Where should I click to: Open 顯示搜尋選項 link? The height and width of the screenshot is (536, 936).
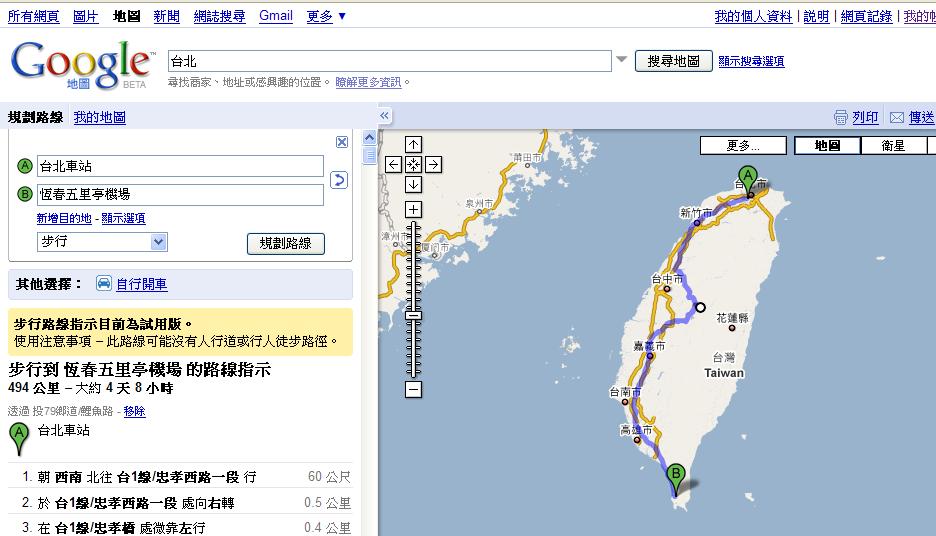click(x=751, y=61)
